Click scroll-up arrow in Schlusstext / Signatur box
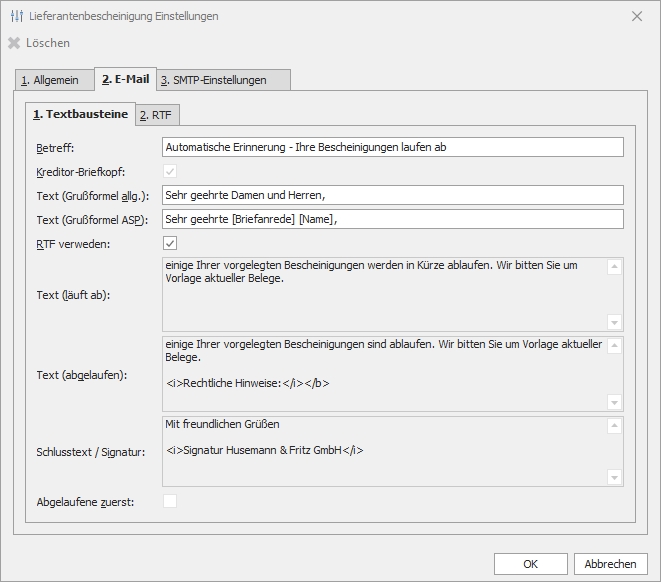The width and height of the screenshot is (661, 582). point(614,426)
